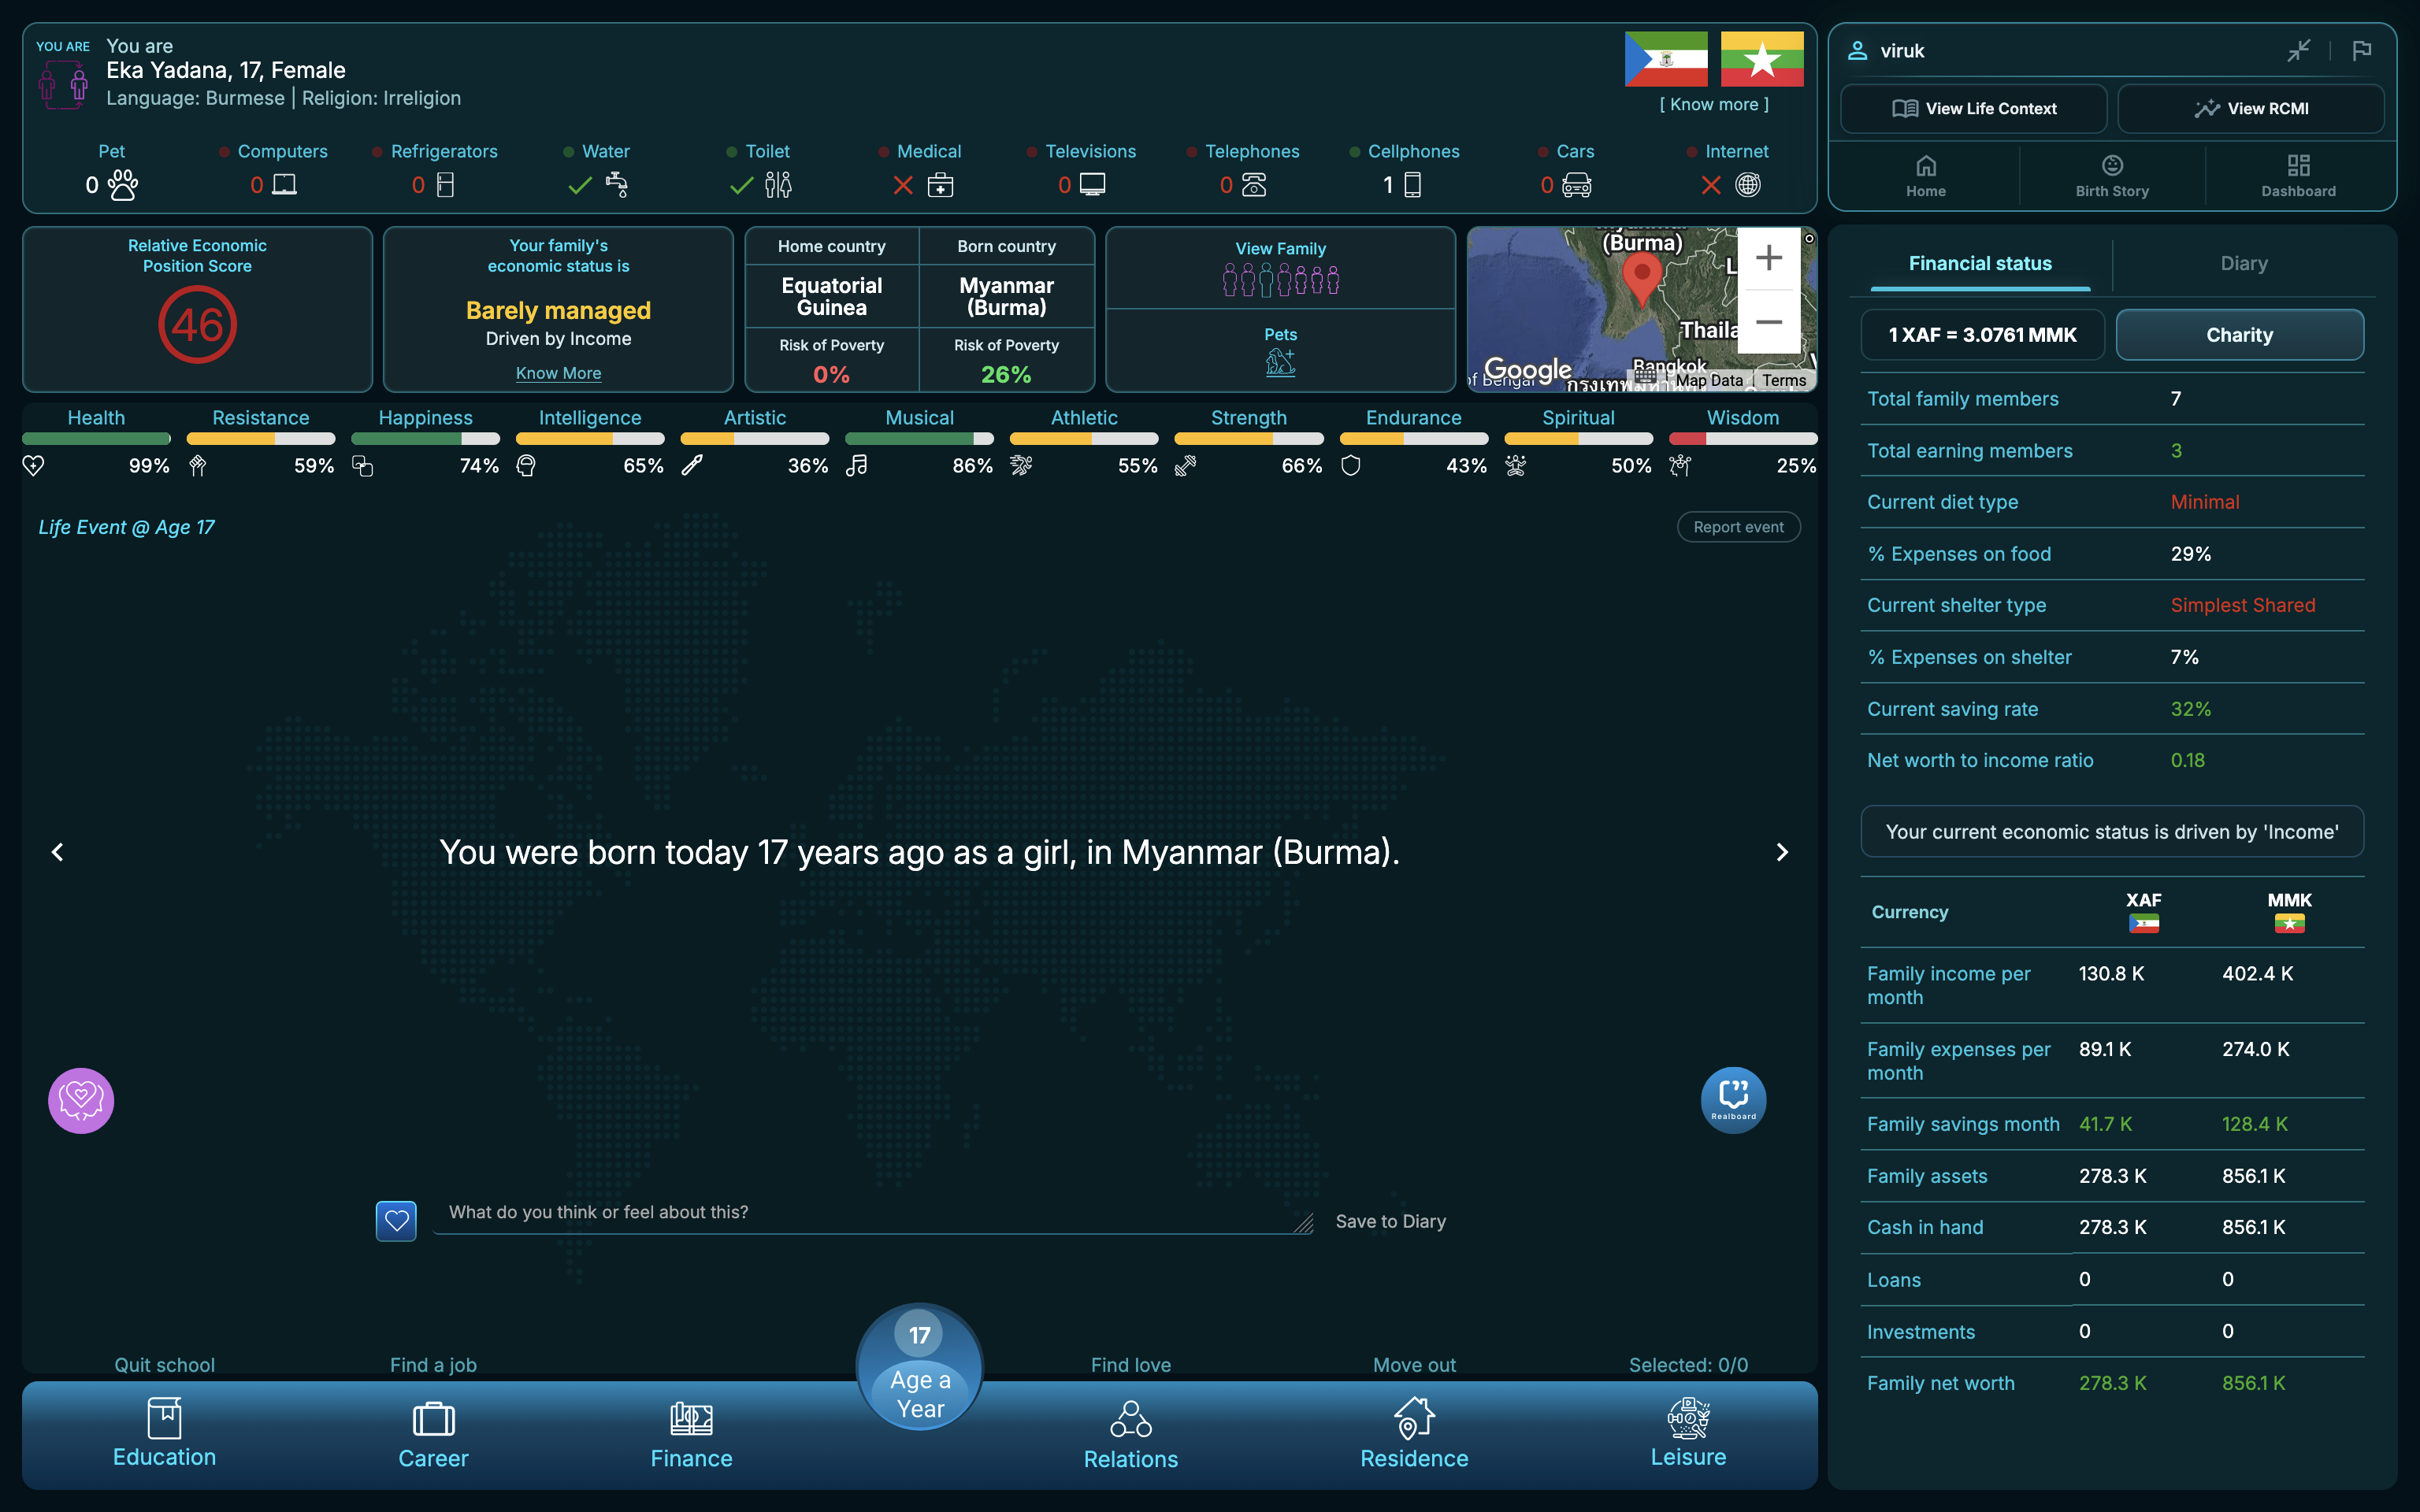Click the diary thoughts text field
Image resolution: width=2420 pixels, height=1512 pixels.
coord(873,1213)
